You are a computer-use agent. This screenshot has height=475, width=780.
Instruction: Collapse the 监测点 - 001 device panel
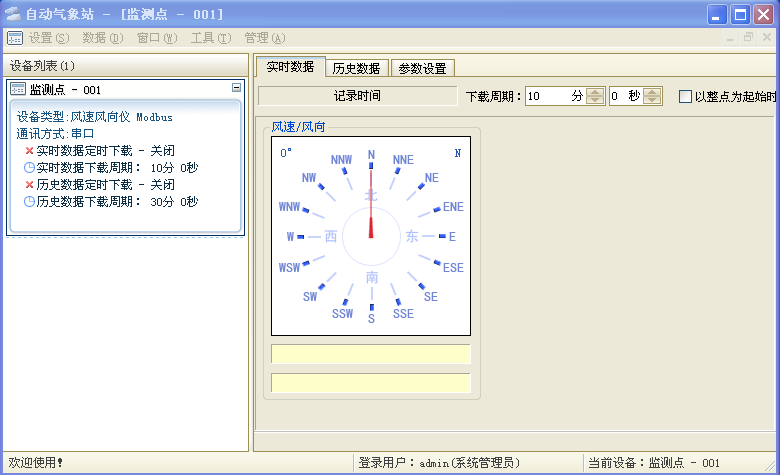(x=236, y=88)
